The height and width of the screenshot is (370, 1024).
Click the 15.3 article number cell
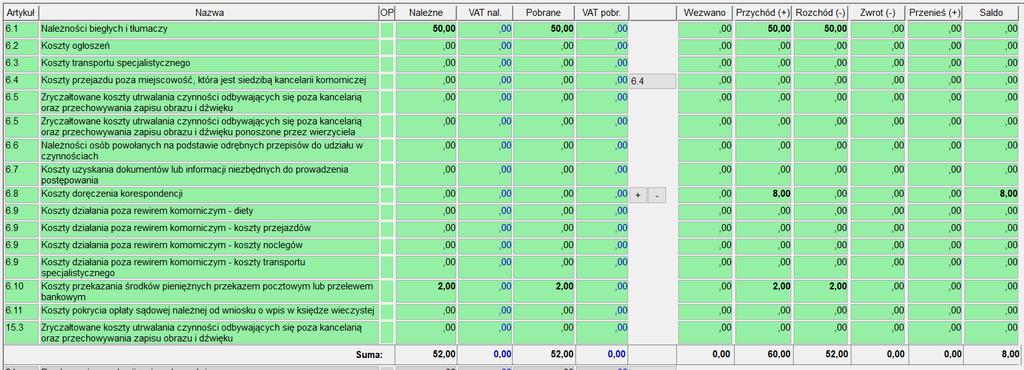[x=21, y=332]
